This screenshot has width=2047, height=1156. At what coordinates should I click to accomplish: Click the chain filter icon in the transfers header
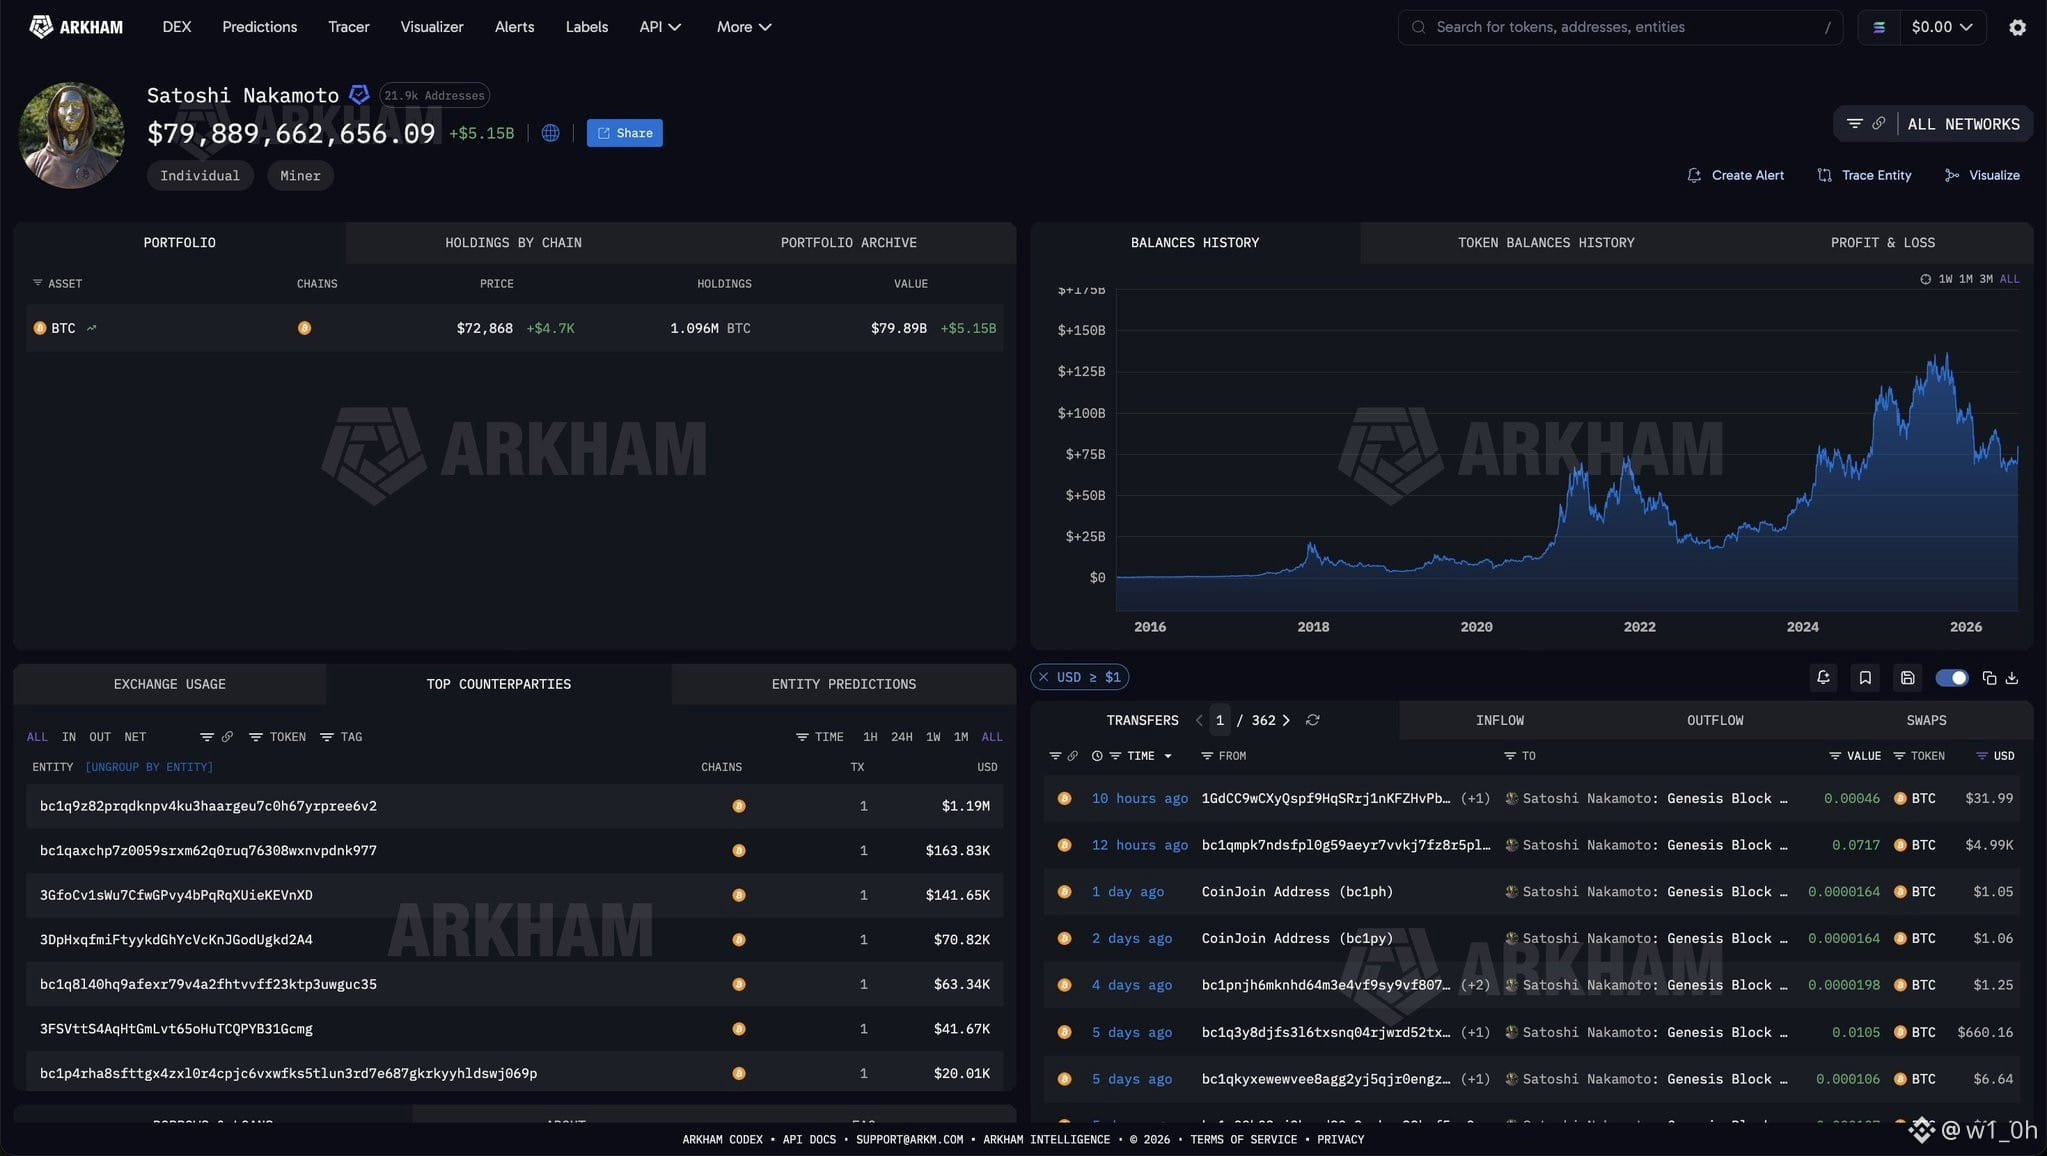click(1055, 756)
